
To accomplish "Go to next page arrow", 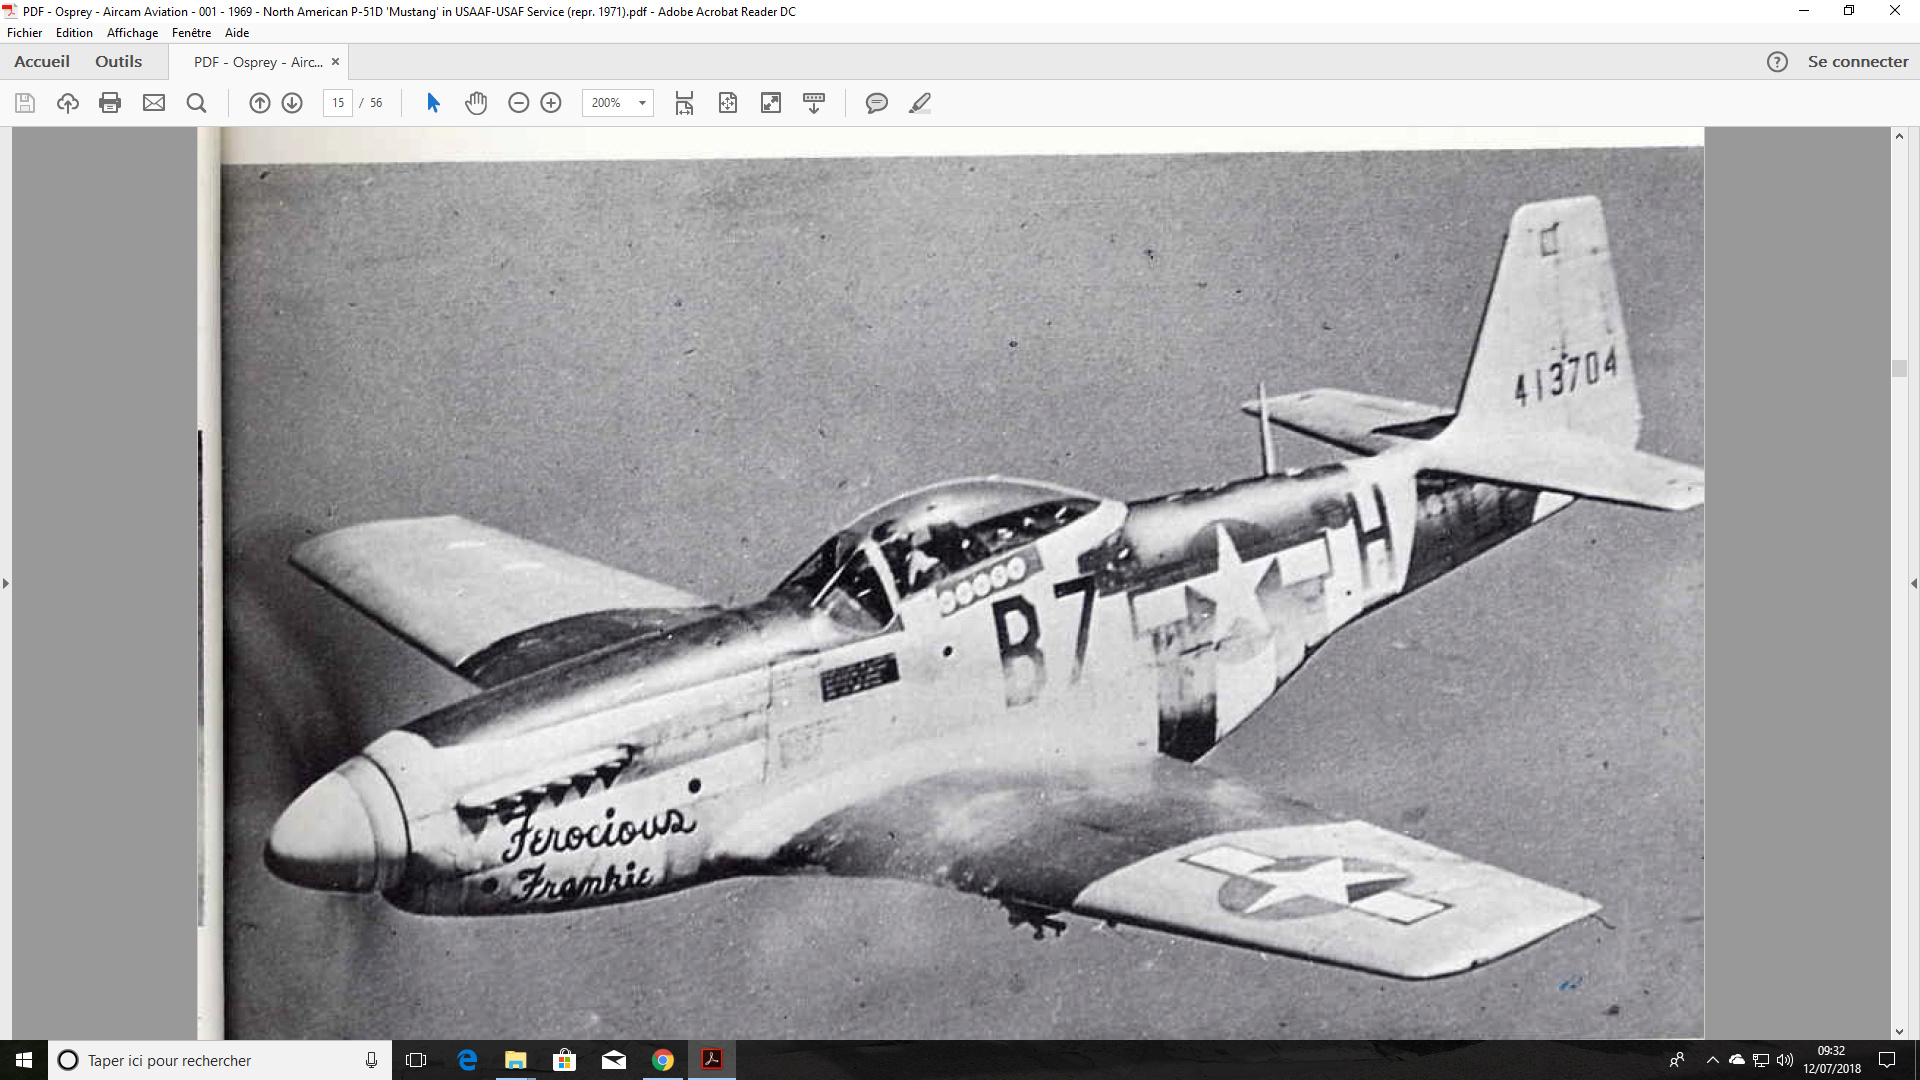I will tap(292, 103).
